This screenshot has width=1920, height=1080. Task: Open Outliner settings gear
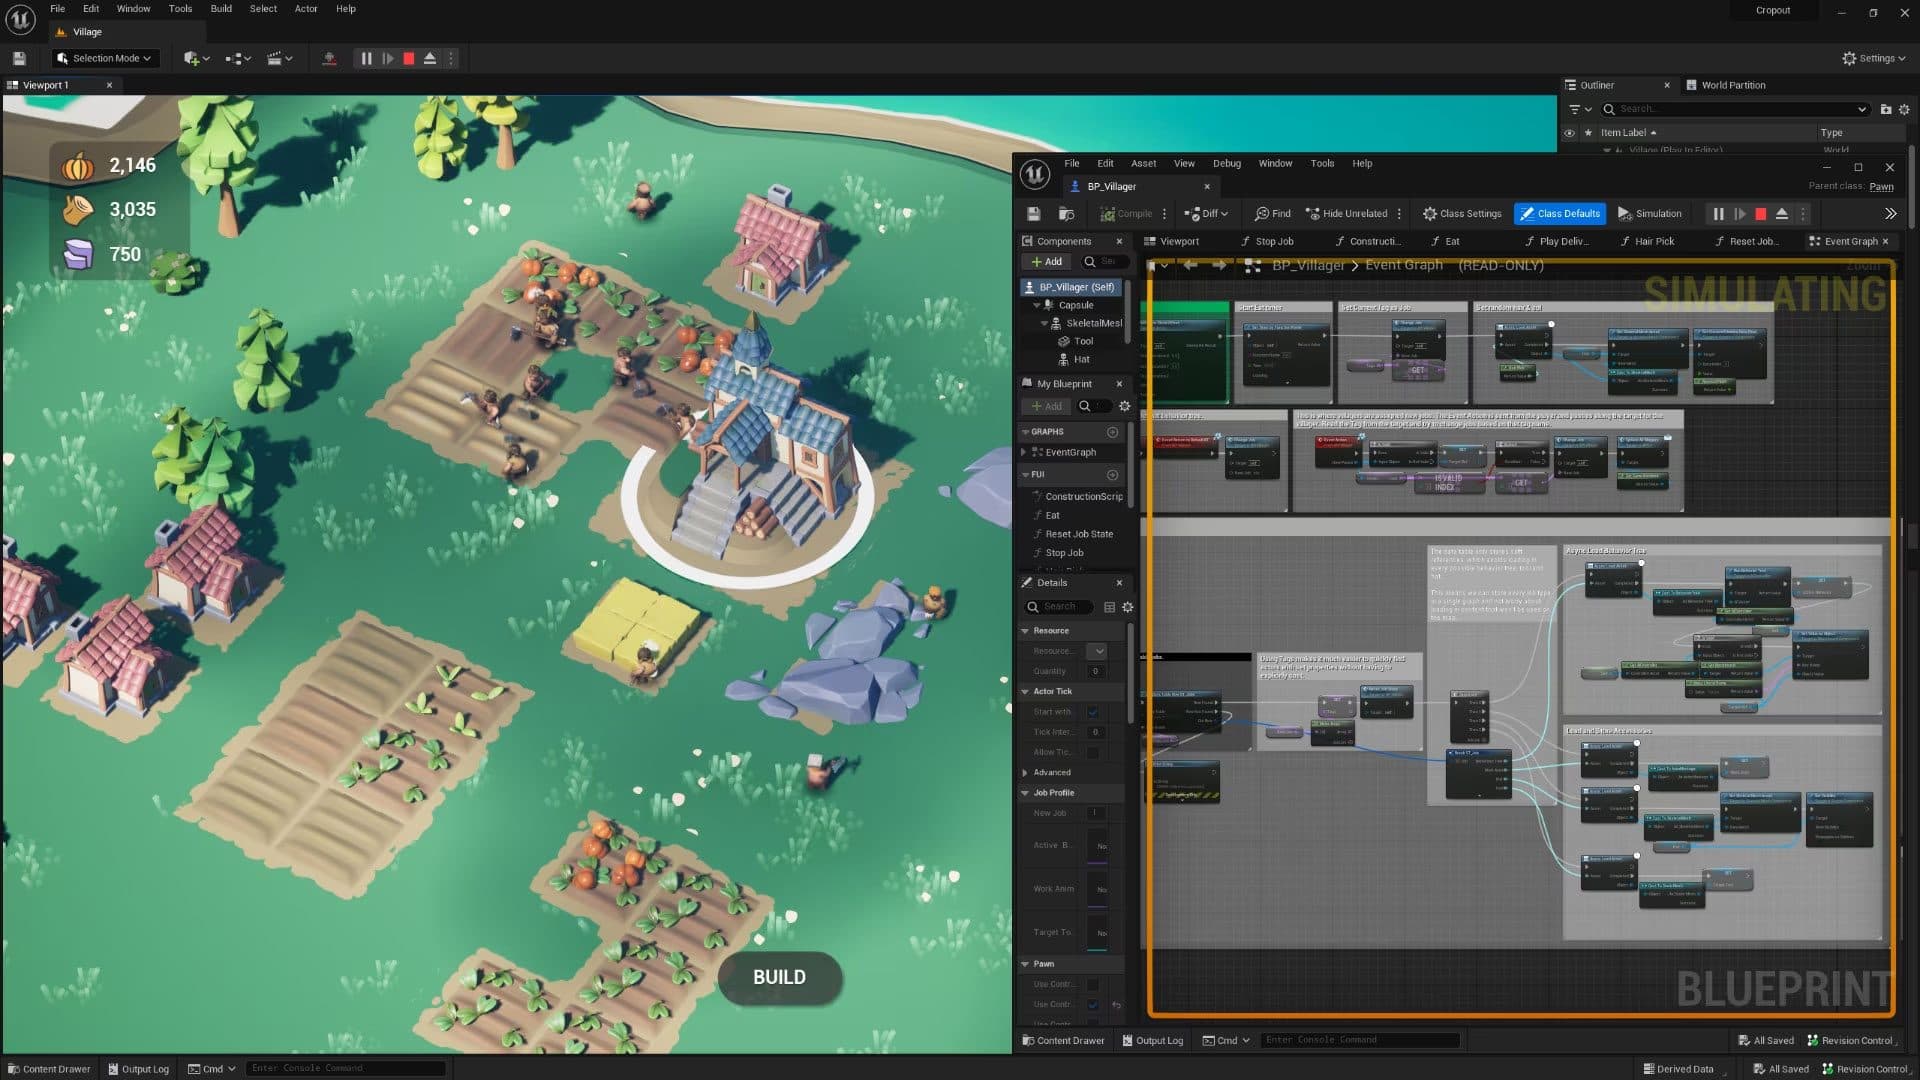(x=1904, y=109)
